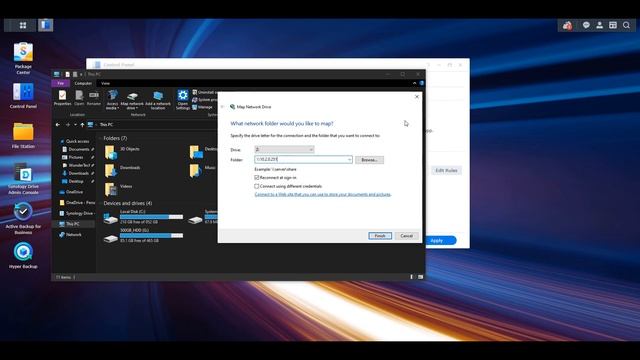Click Edit Rules in Control Panel

(x=446, y=171)
